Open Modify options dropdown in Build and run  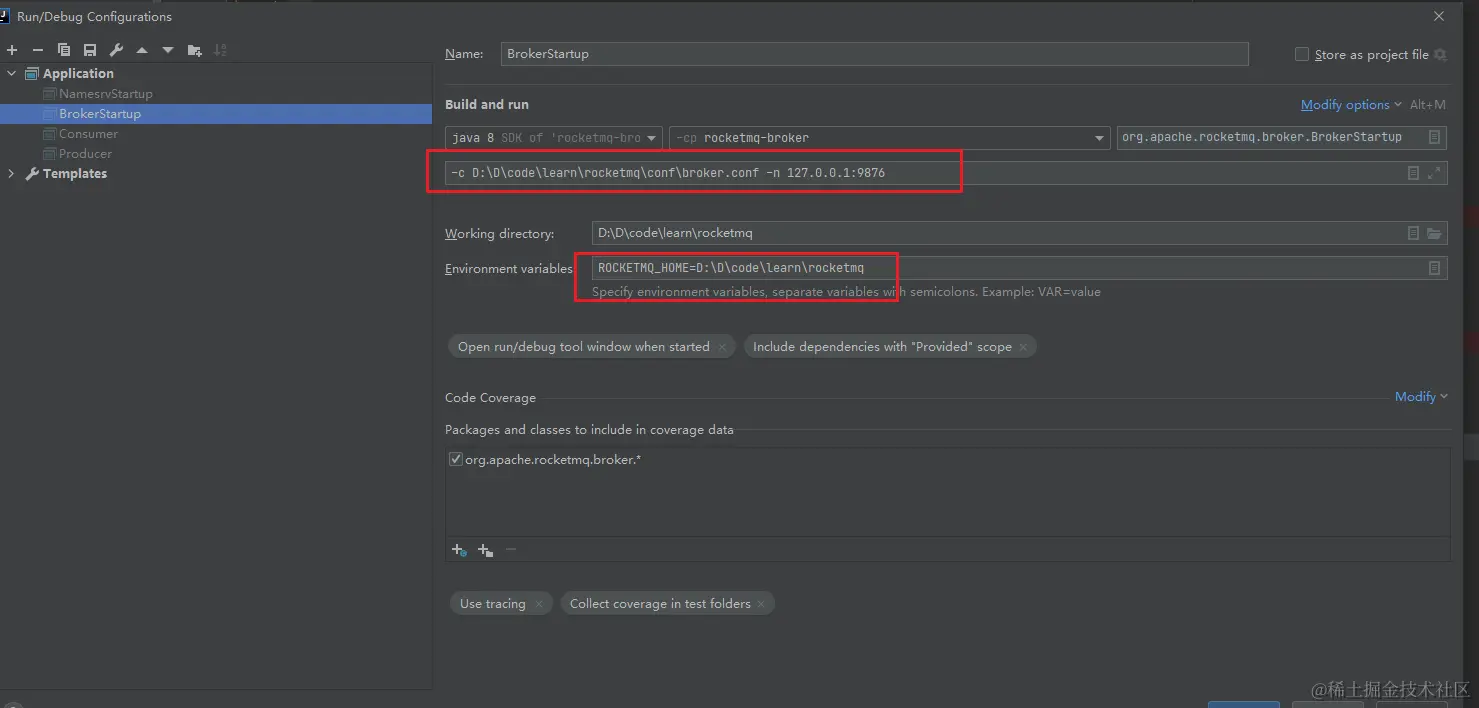click(x=1351, y=105)
